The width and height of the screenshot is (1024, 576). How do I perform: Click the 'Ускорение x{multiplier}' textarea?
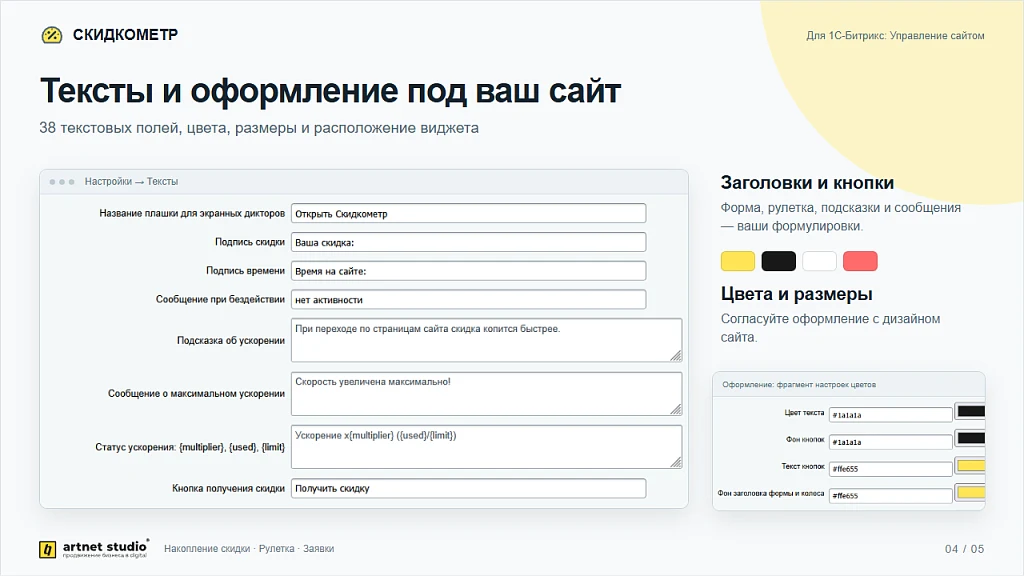487,447
